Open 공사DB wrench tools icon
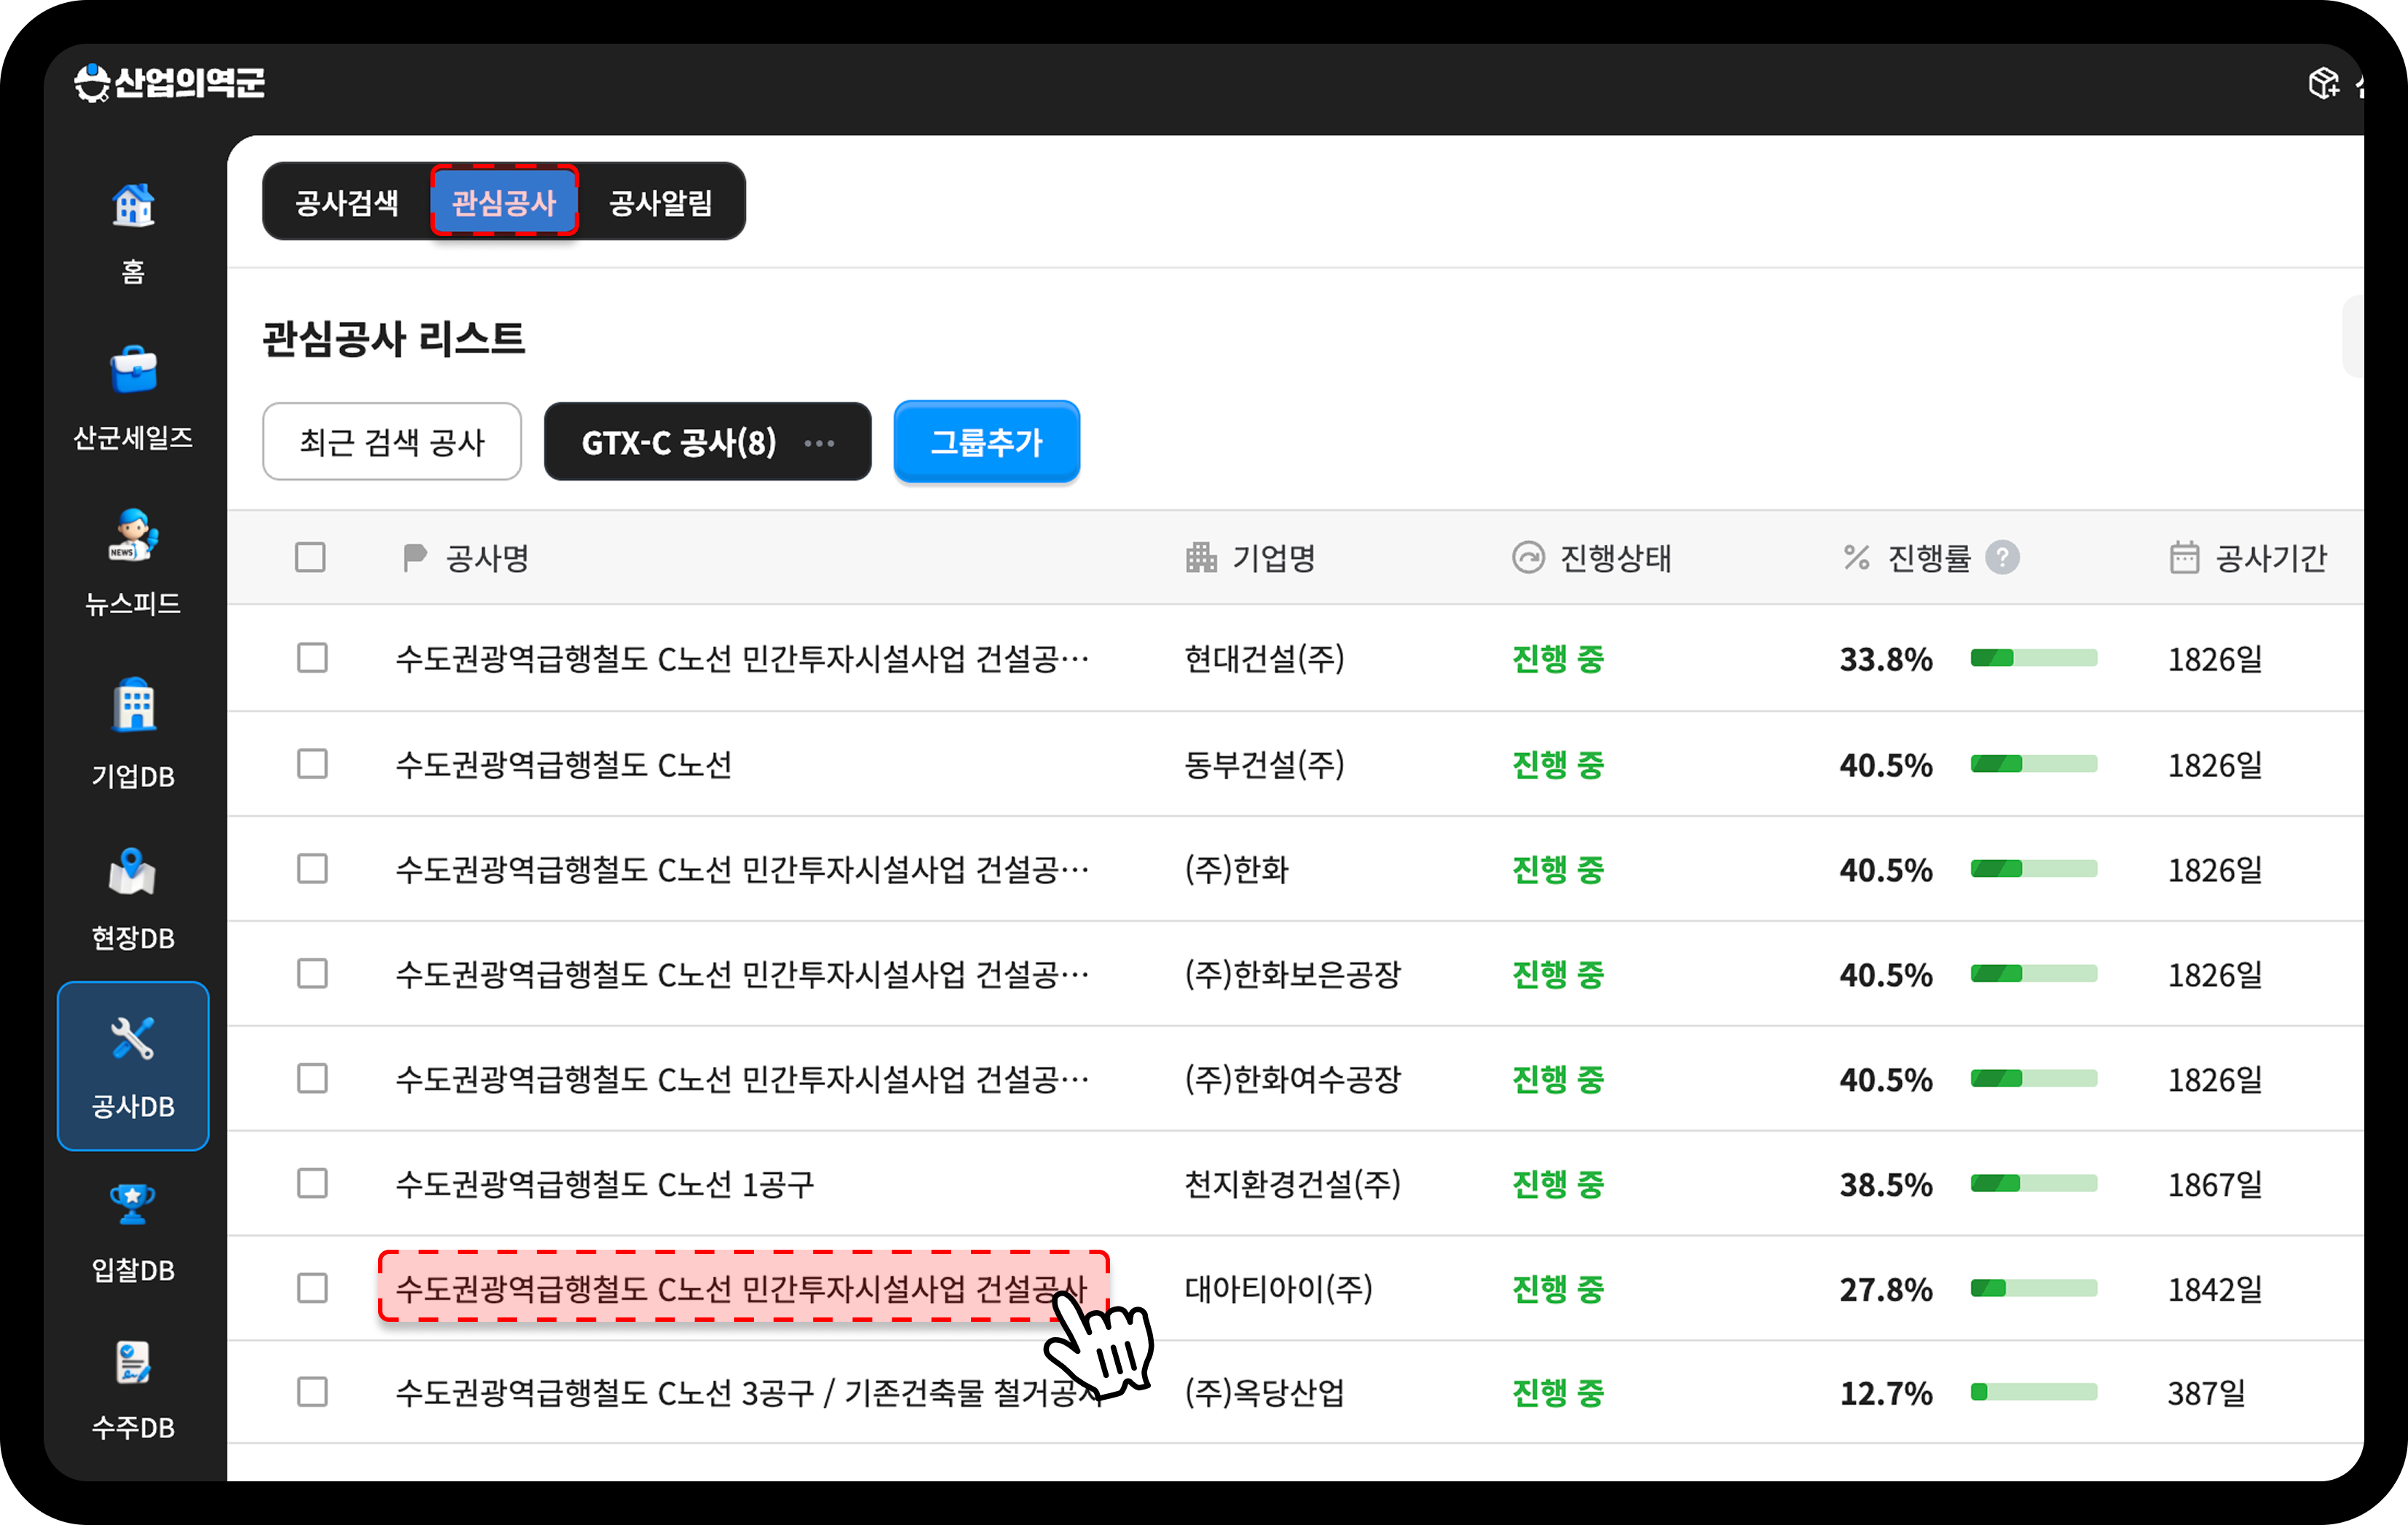This screenshot has width=2408, height=1525. 133,1038
